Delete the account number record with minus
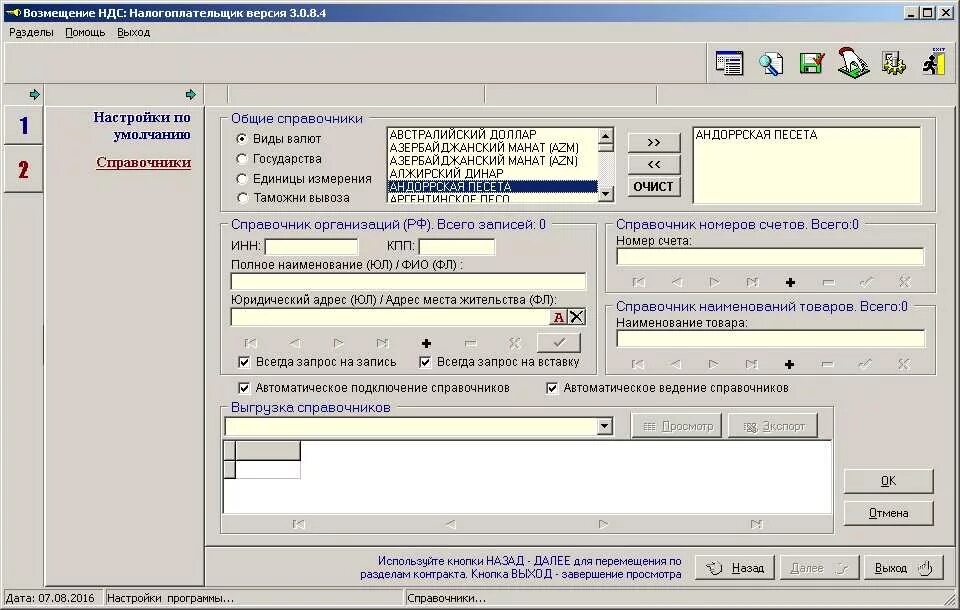The width and height of the screenshot is (960, 610). (828, 282)
